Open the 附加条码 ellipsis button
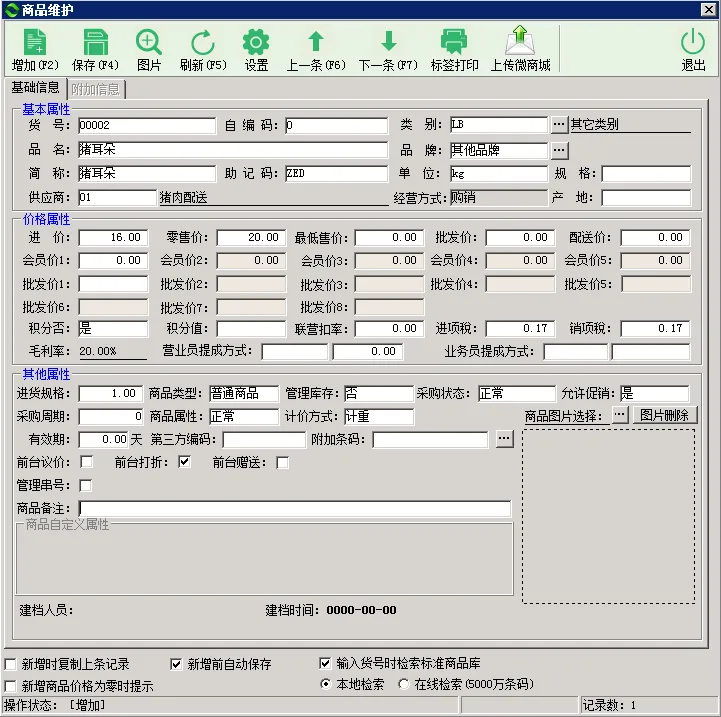721x717 pixels. [504, 439]
